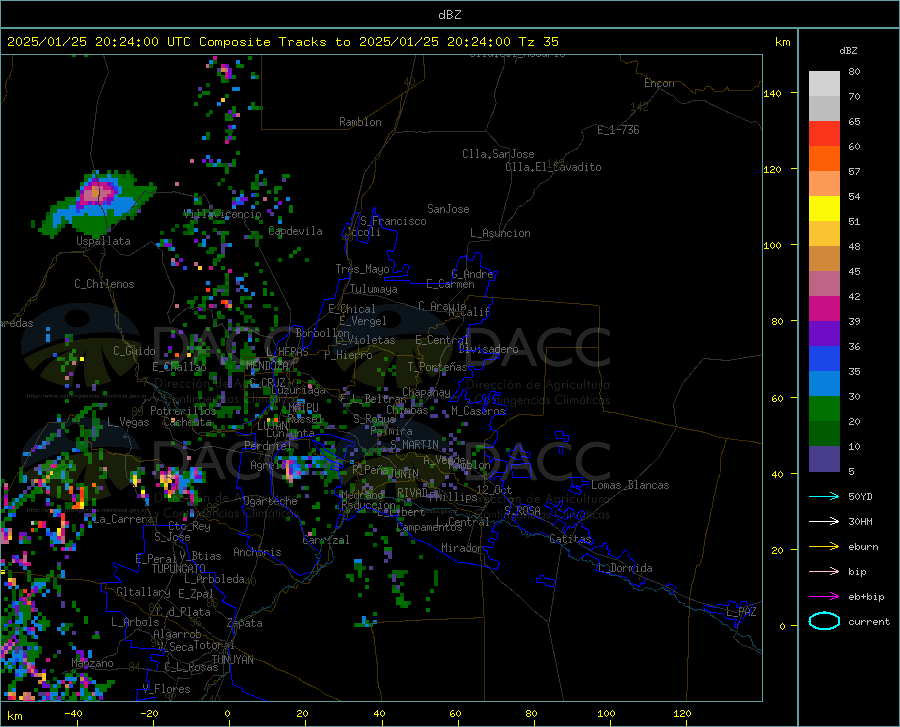Click the C_Guido map label
Image resolution: width=900 pixels, height=727 pixels.
[x=134, y=351]
